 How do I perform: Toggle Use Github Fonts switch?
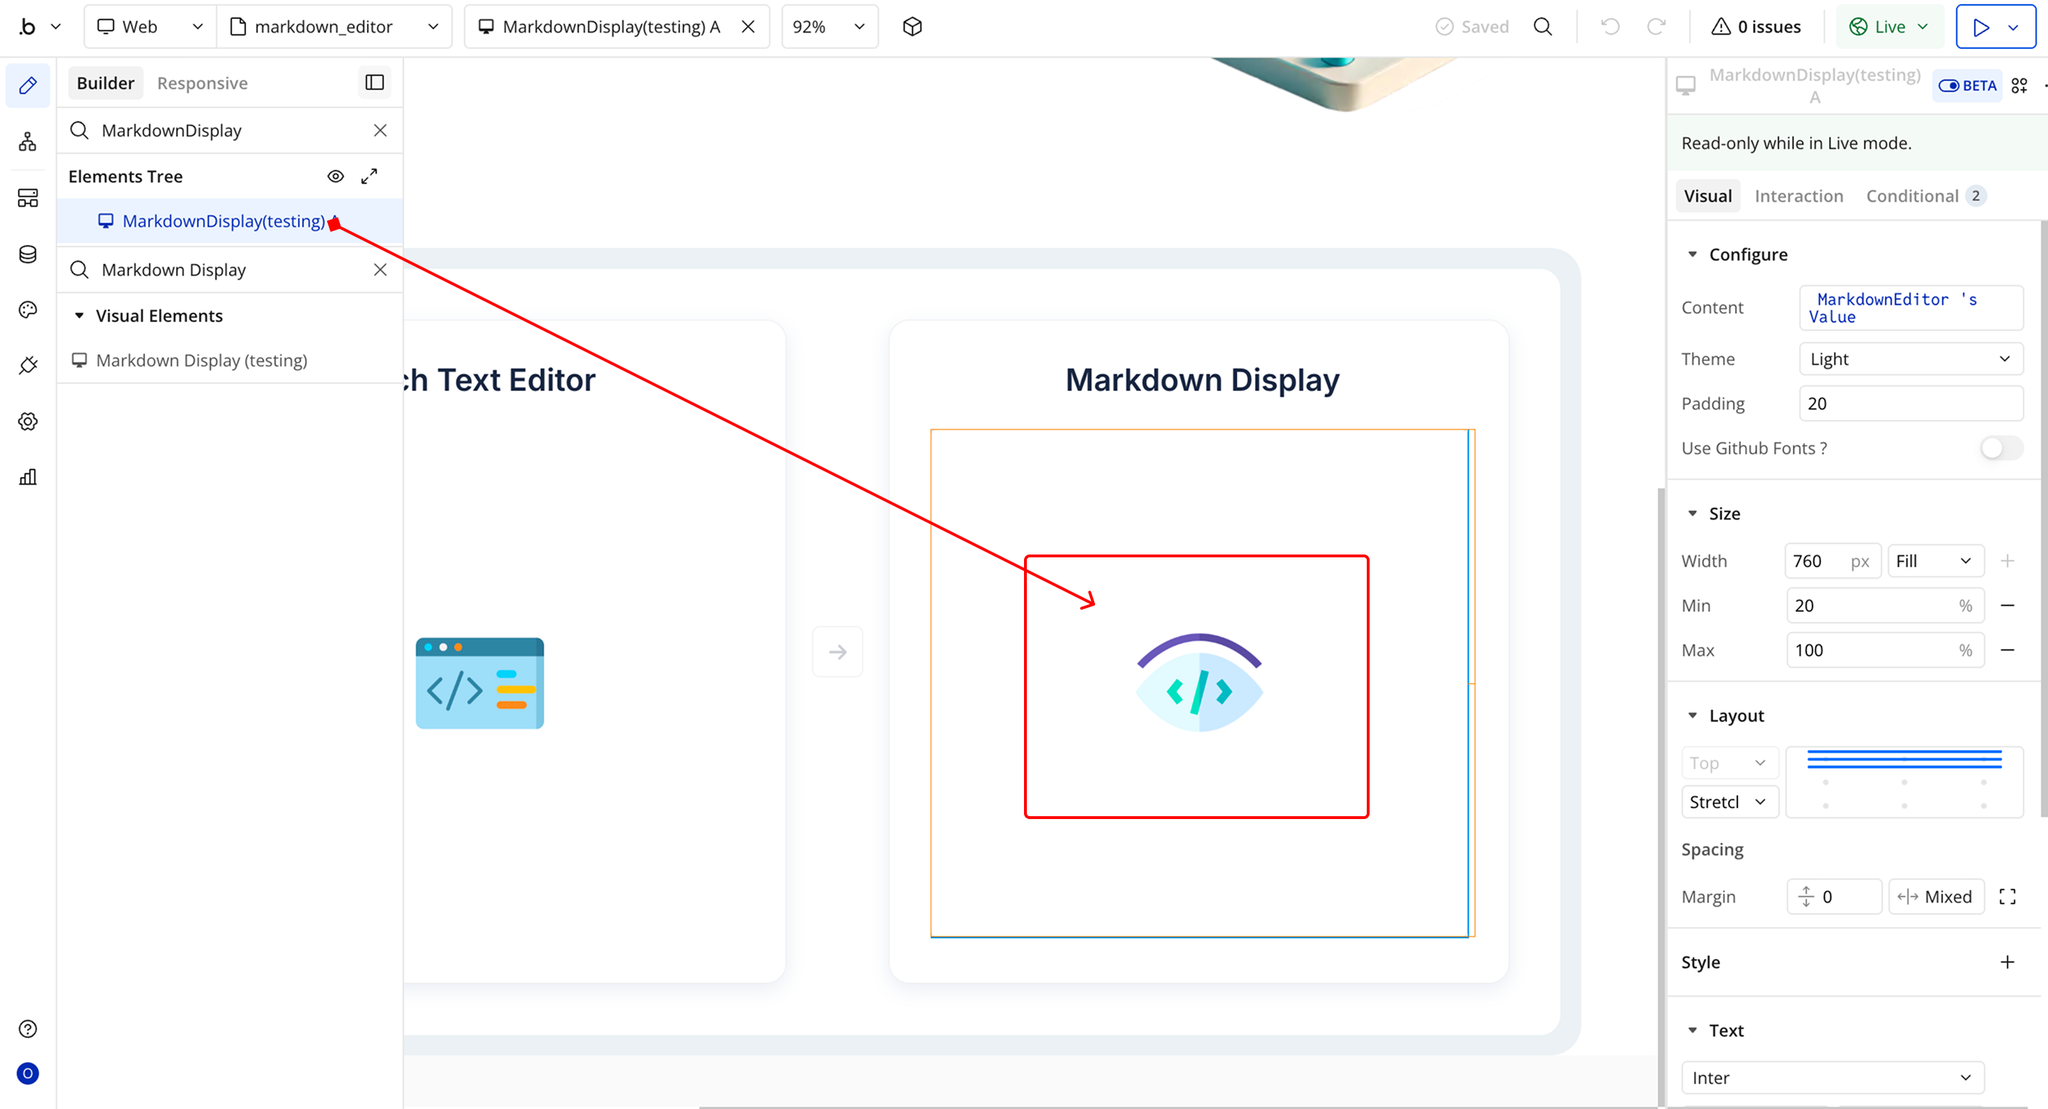click(2000, 448)
